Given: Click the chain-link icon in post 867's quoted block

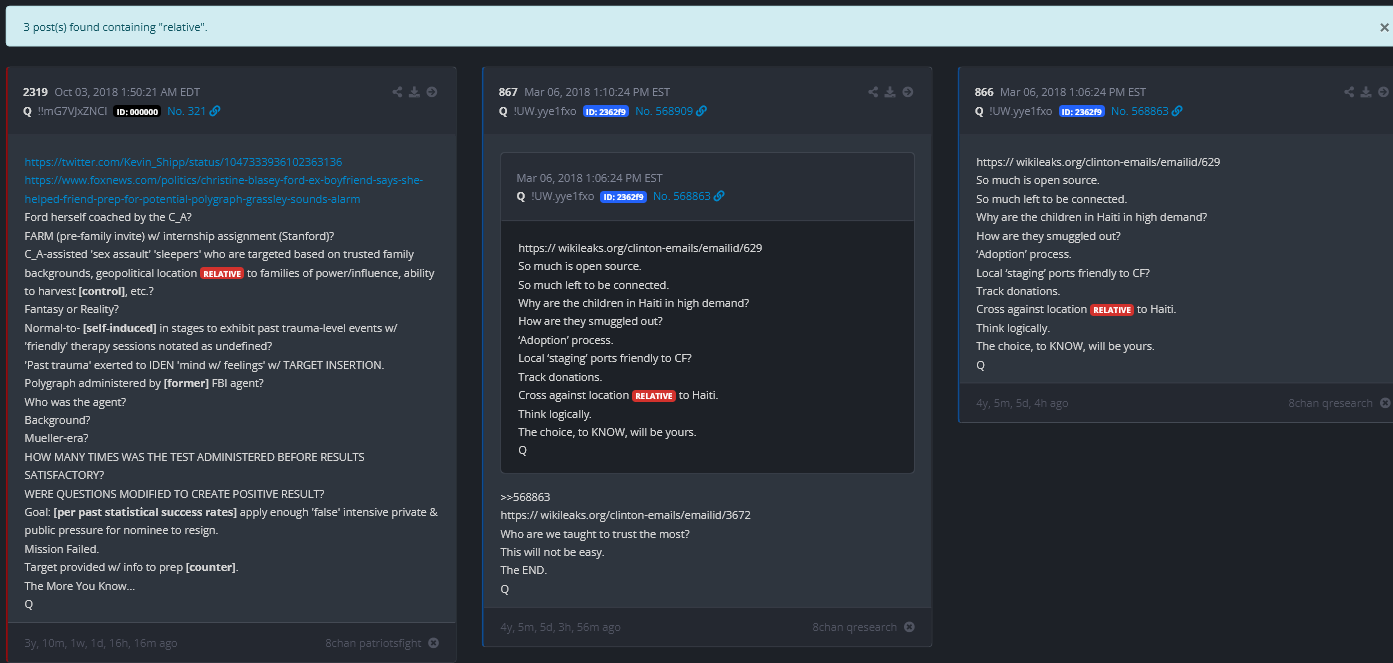Looking at the screenshot, I should pyautogui.click(x=719, y=196).
